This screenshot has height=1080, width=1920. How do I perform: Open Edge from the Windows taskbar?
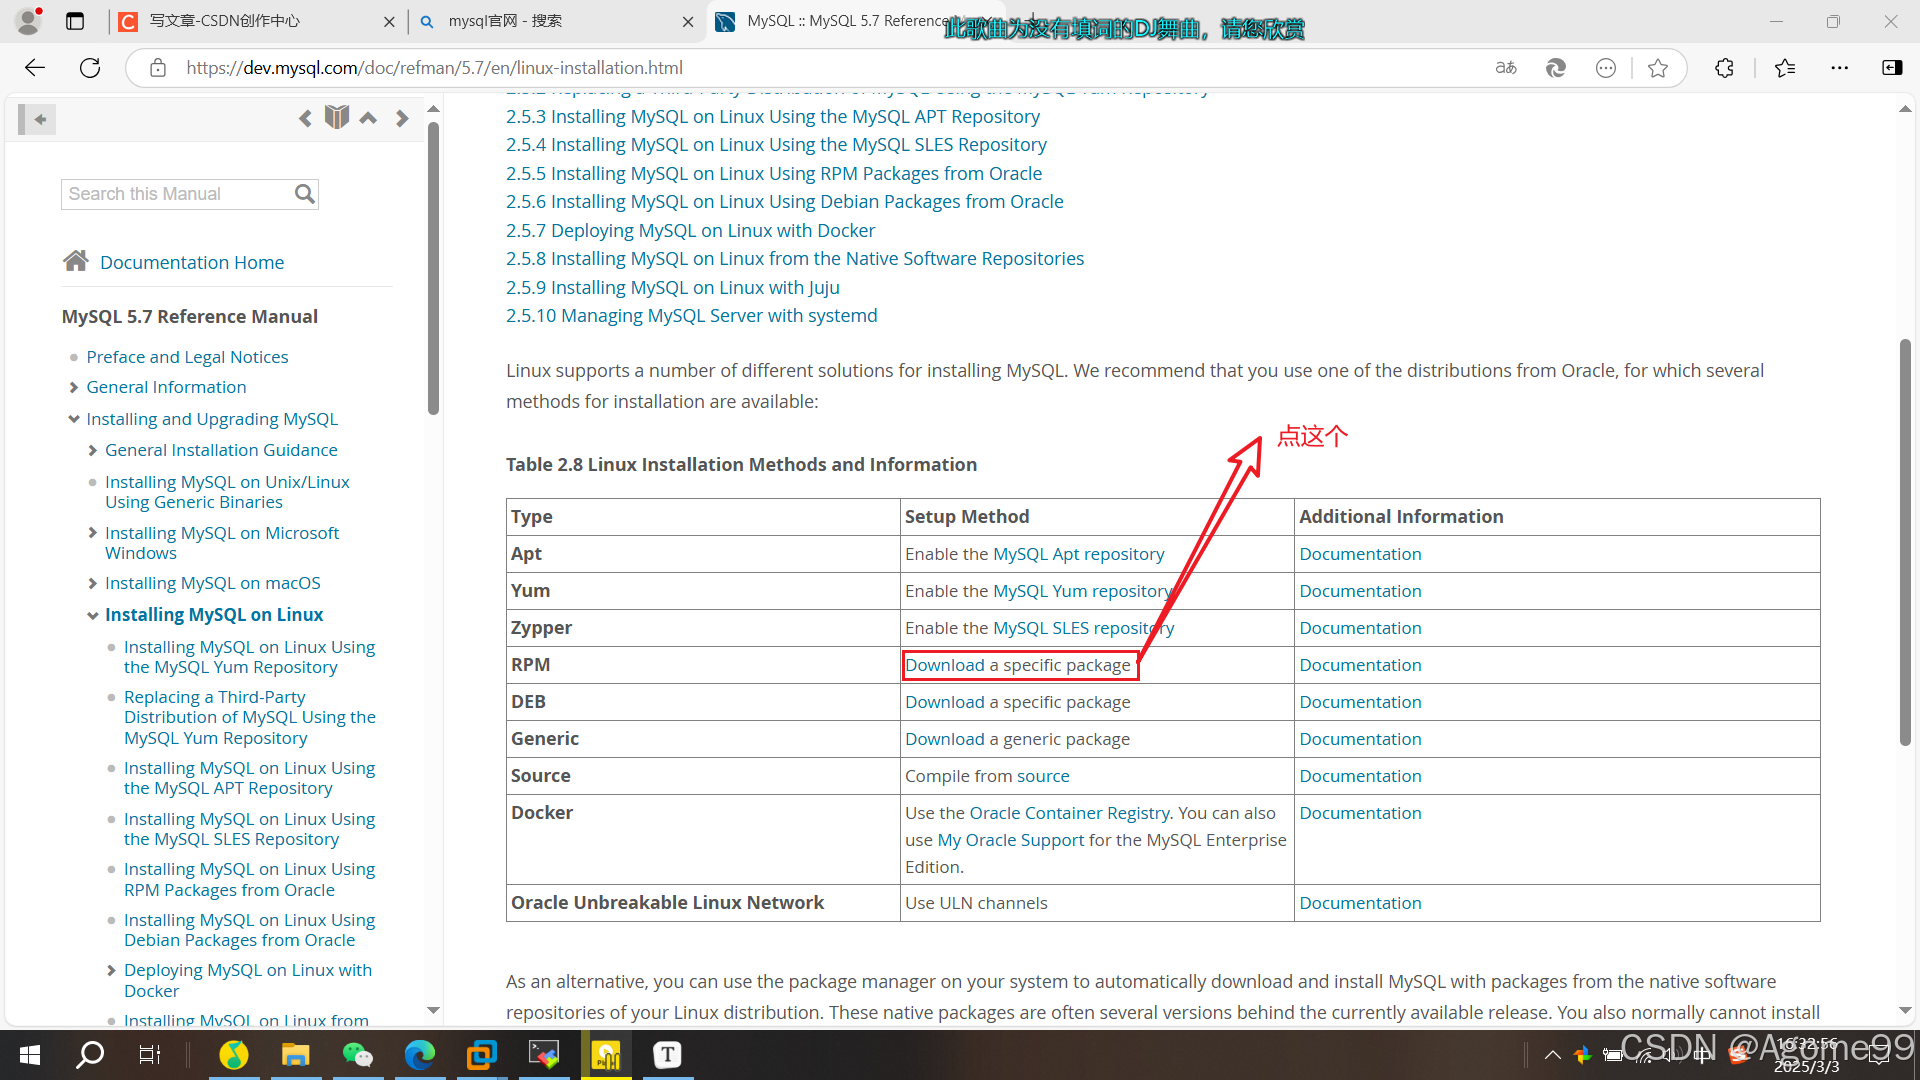(x=419, y=1054)
